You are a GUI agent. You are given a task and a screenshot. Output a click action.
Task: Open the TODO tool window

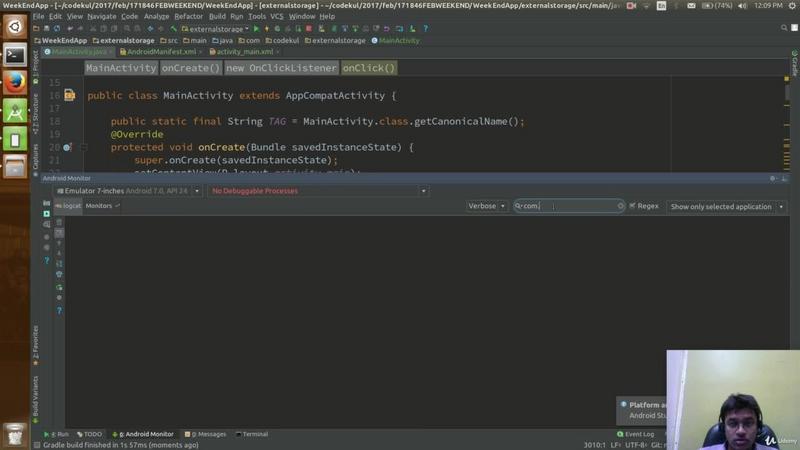[90, 434]
